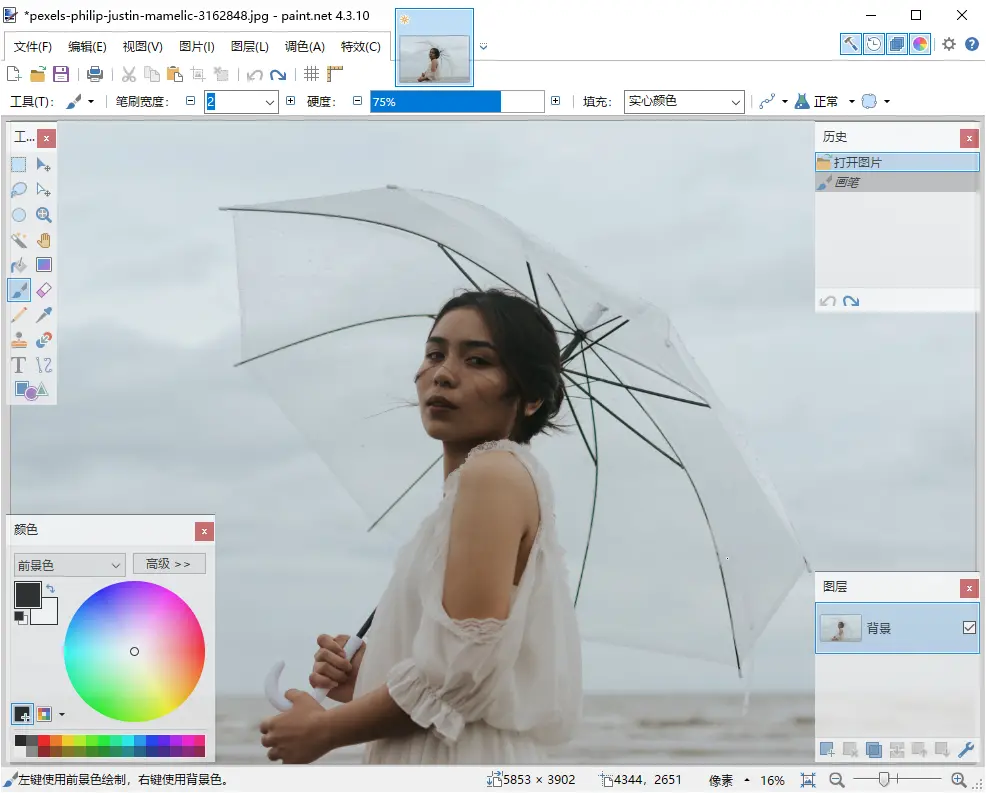The height and width of the screenshot is (793, 986).
Task: Switch to the Gradient tool
Action: 44,265
